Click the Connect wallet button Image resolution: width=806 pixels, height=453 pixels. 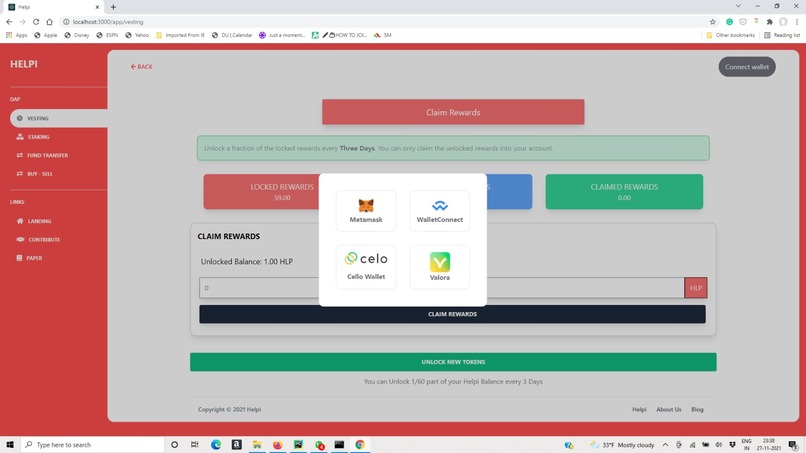747,67
